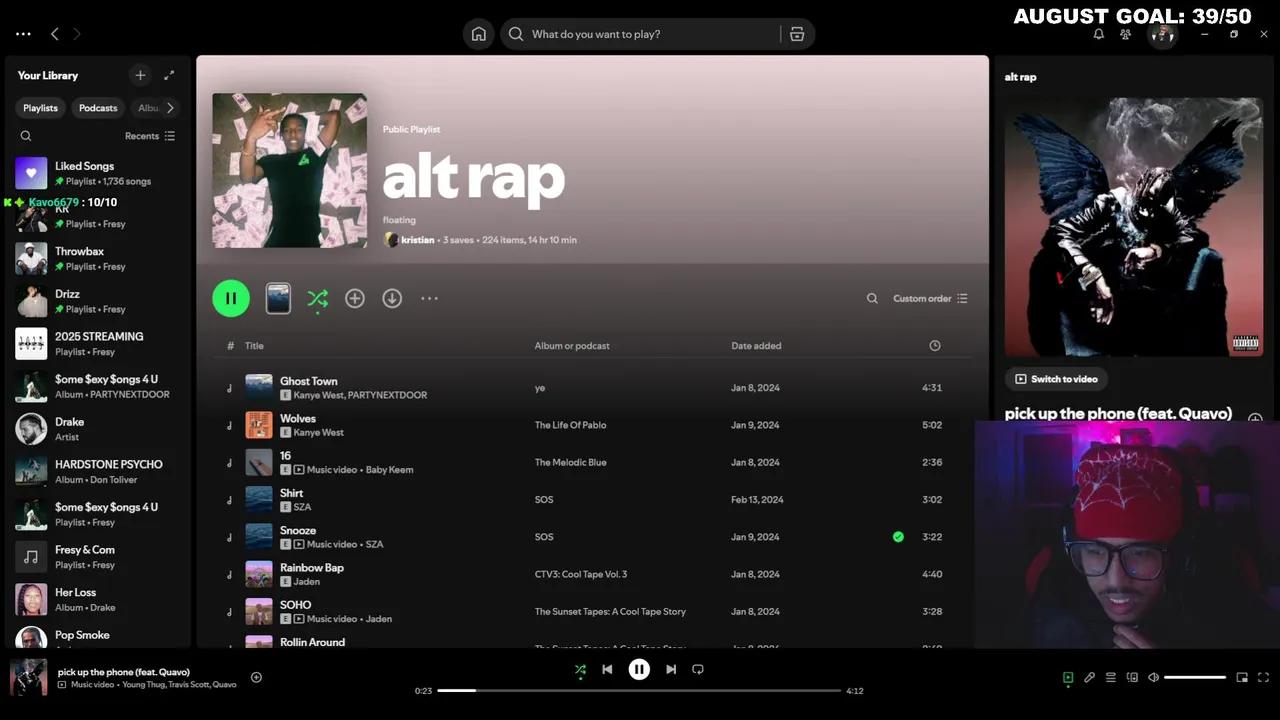Adjust the volume slider
This screenshot has width=1280, height=720.
coord(1195,677)
